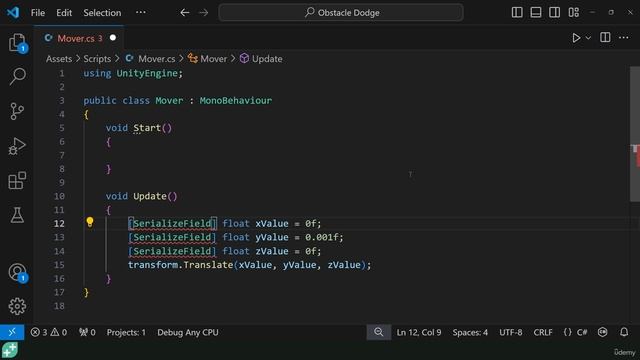Open the run options dropdown arrow
Viewport: 640px width, 360px height.
coord(588,38)
